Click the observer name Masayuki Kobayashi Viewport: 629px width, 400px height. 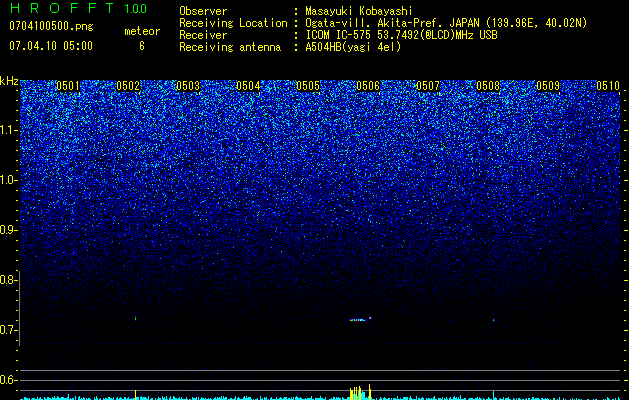pos(359,11)
